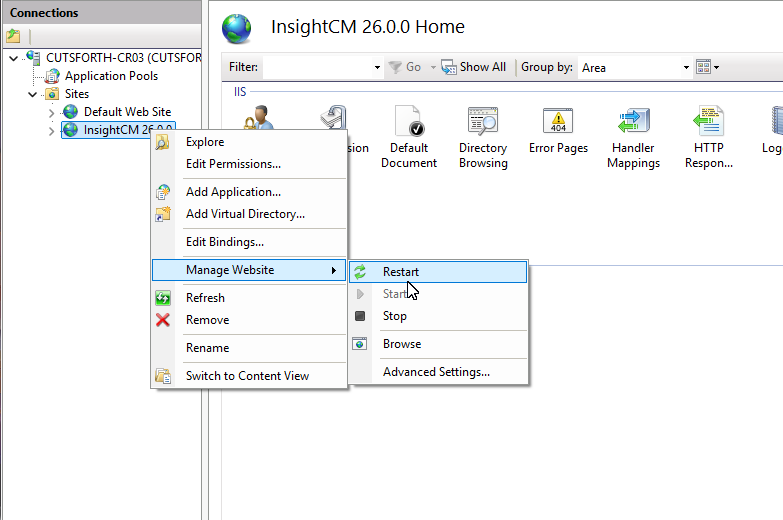Click the Application Pools node icon
783x520 pixels.
click(x=52, y=76)
